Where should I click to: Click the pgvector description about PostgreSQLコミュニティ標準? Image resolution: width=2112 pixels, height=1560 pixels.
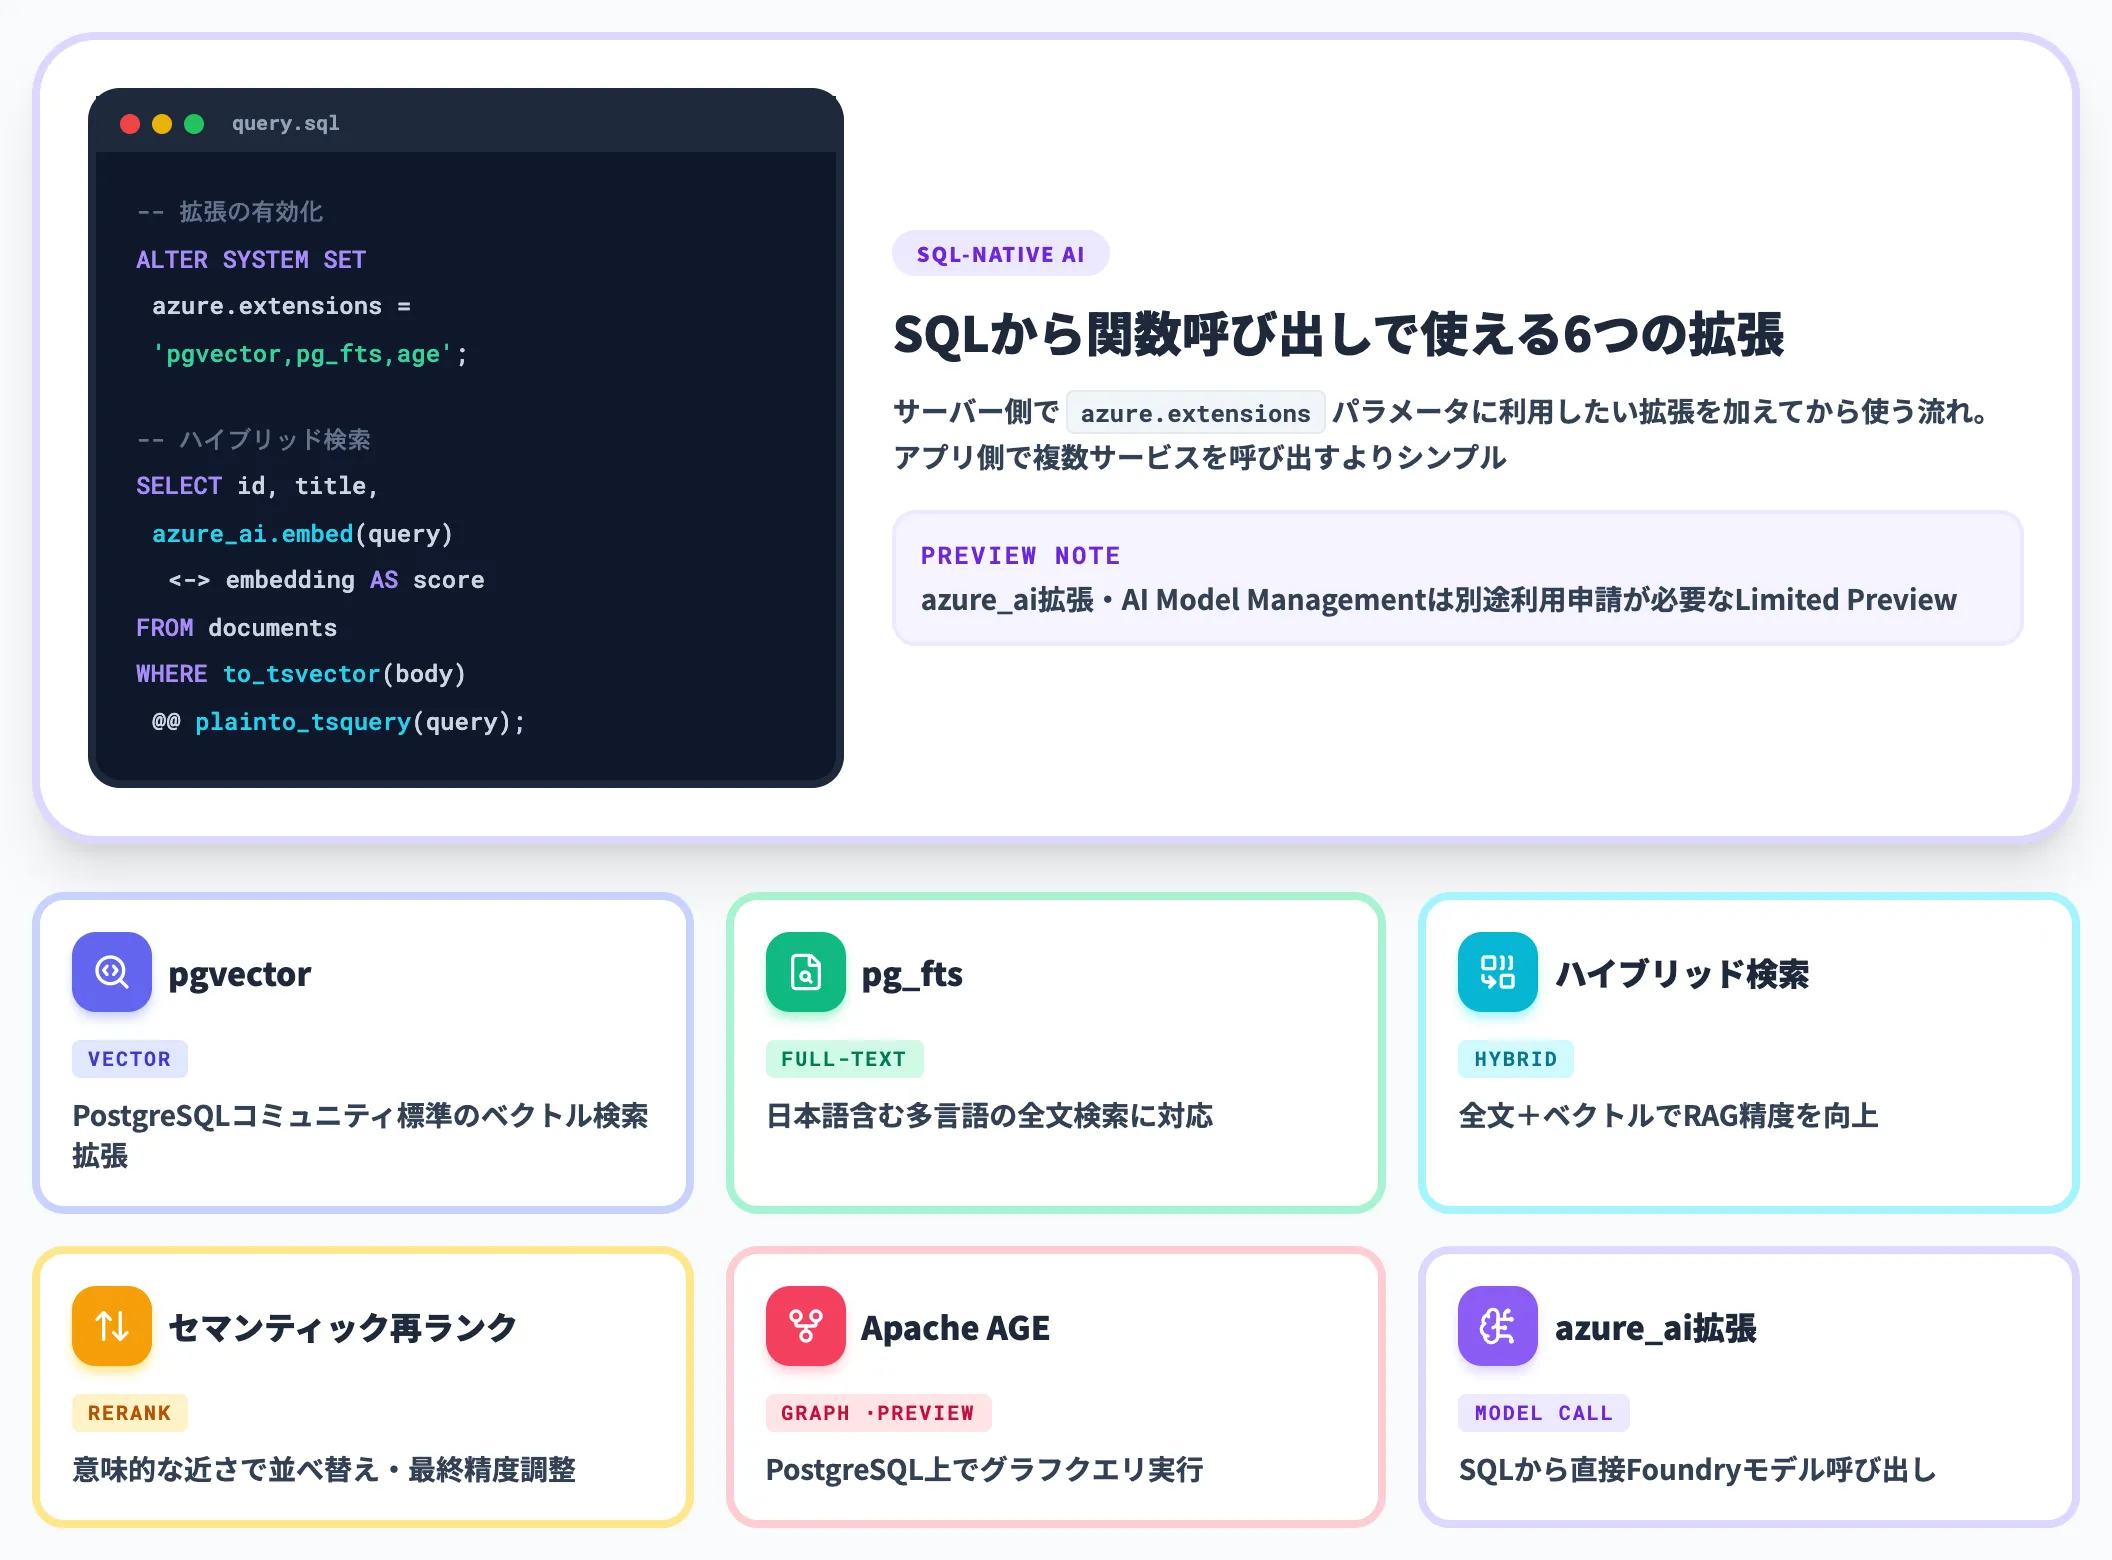(x=360, y=1136)
